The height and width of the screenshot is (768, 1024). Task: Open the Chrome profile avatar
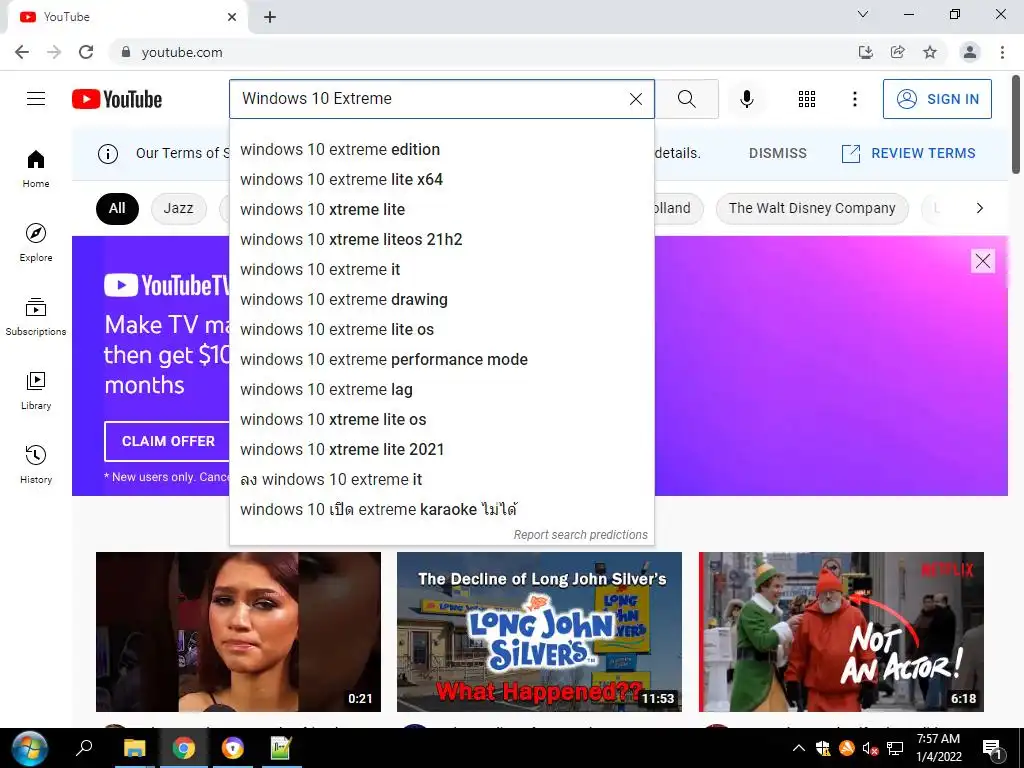pos(970,52)
